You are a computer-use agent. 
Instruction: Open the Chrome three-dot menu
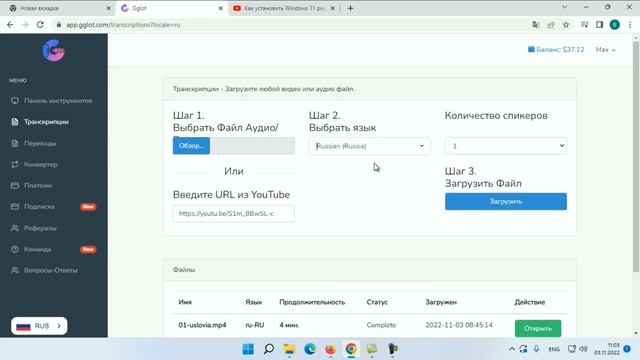pos(630,25)
